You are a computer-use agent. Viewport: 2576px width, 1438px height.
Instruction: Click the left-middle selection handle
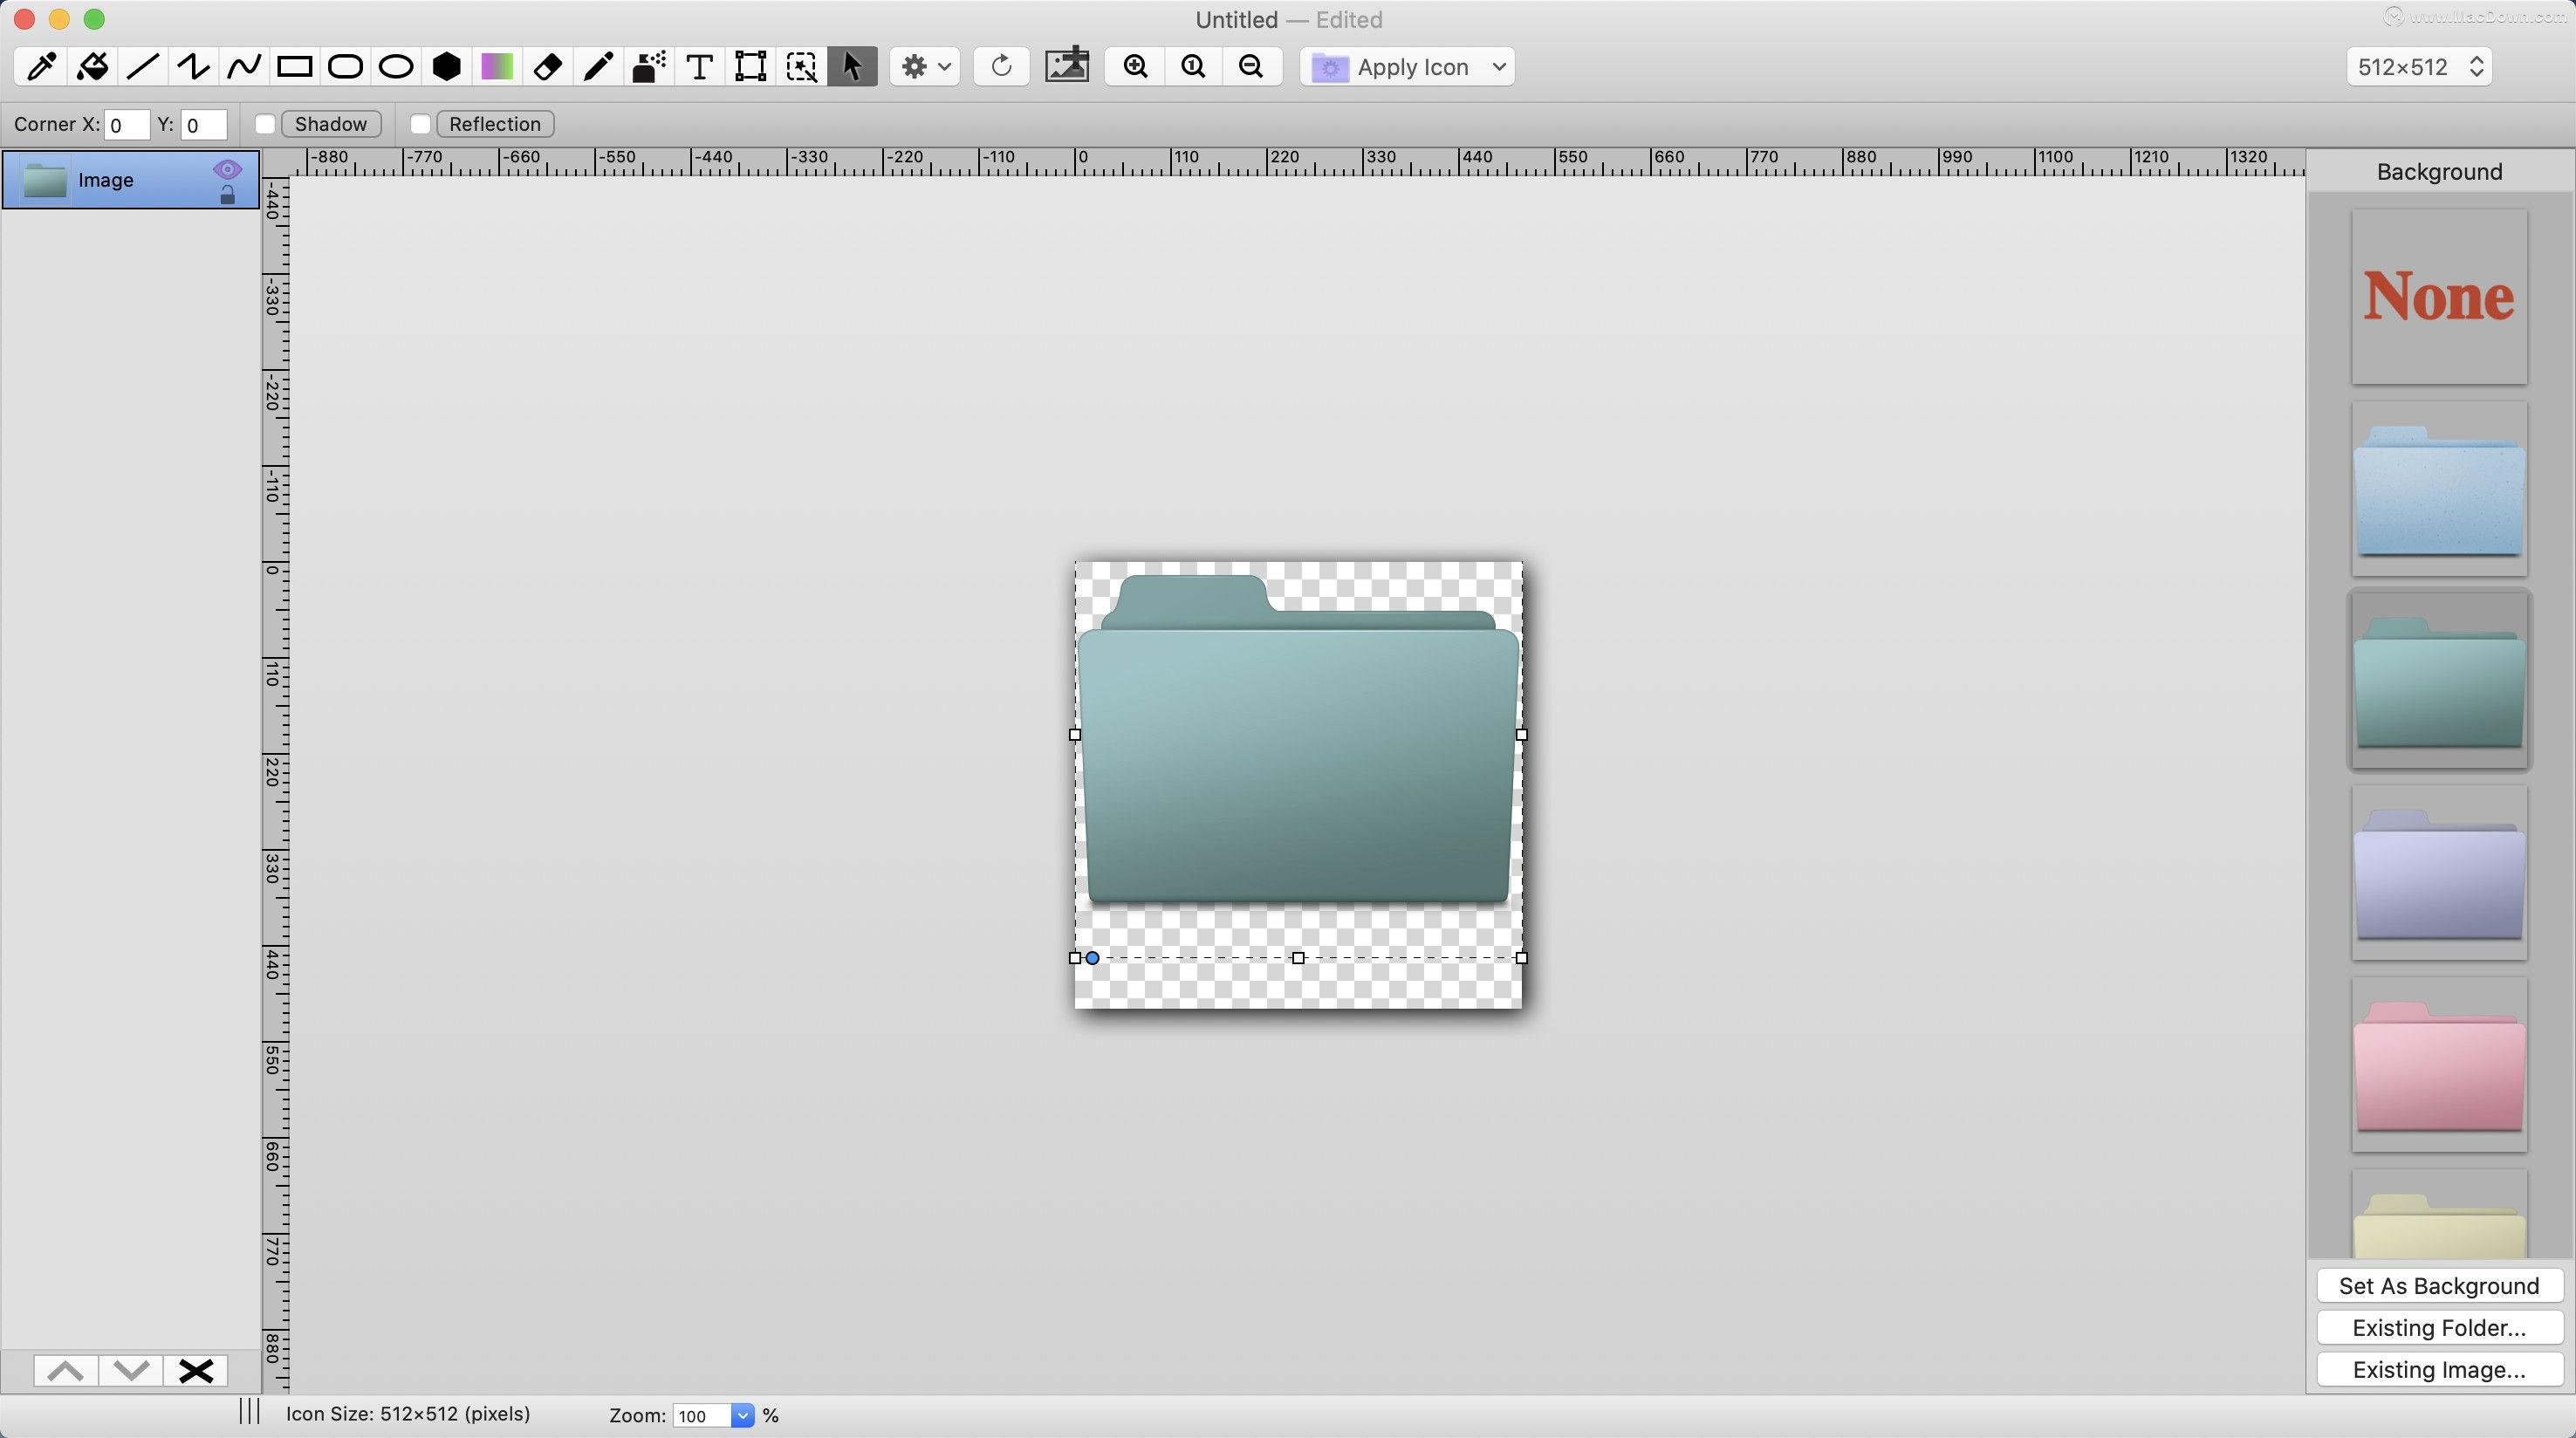[1075, 734]
